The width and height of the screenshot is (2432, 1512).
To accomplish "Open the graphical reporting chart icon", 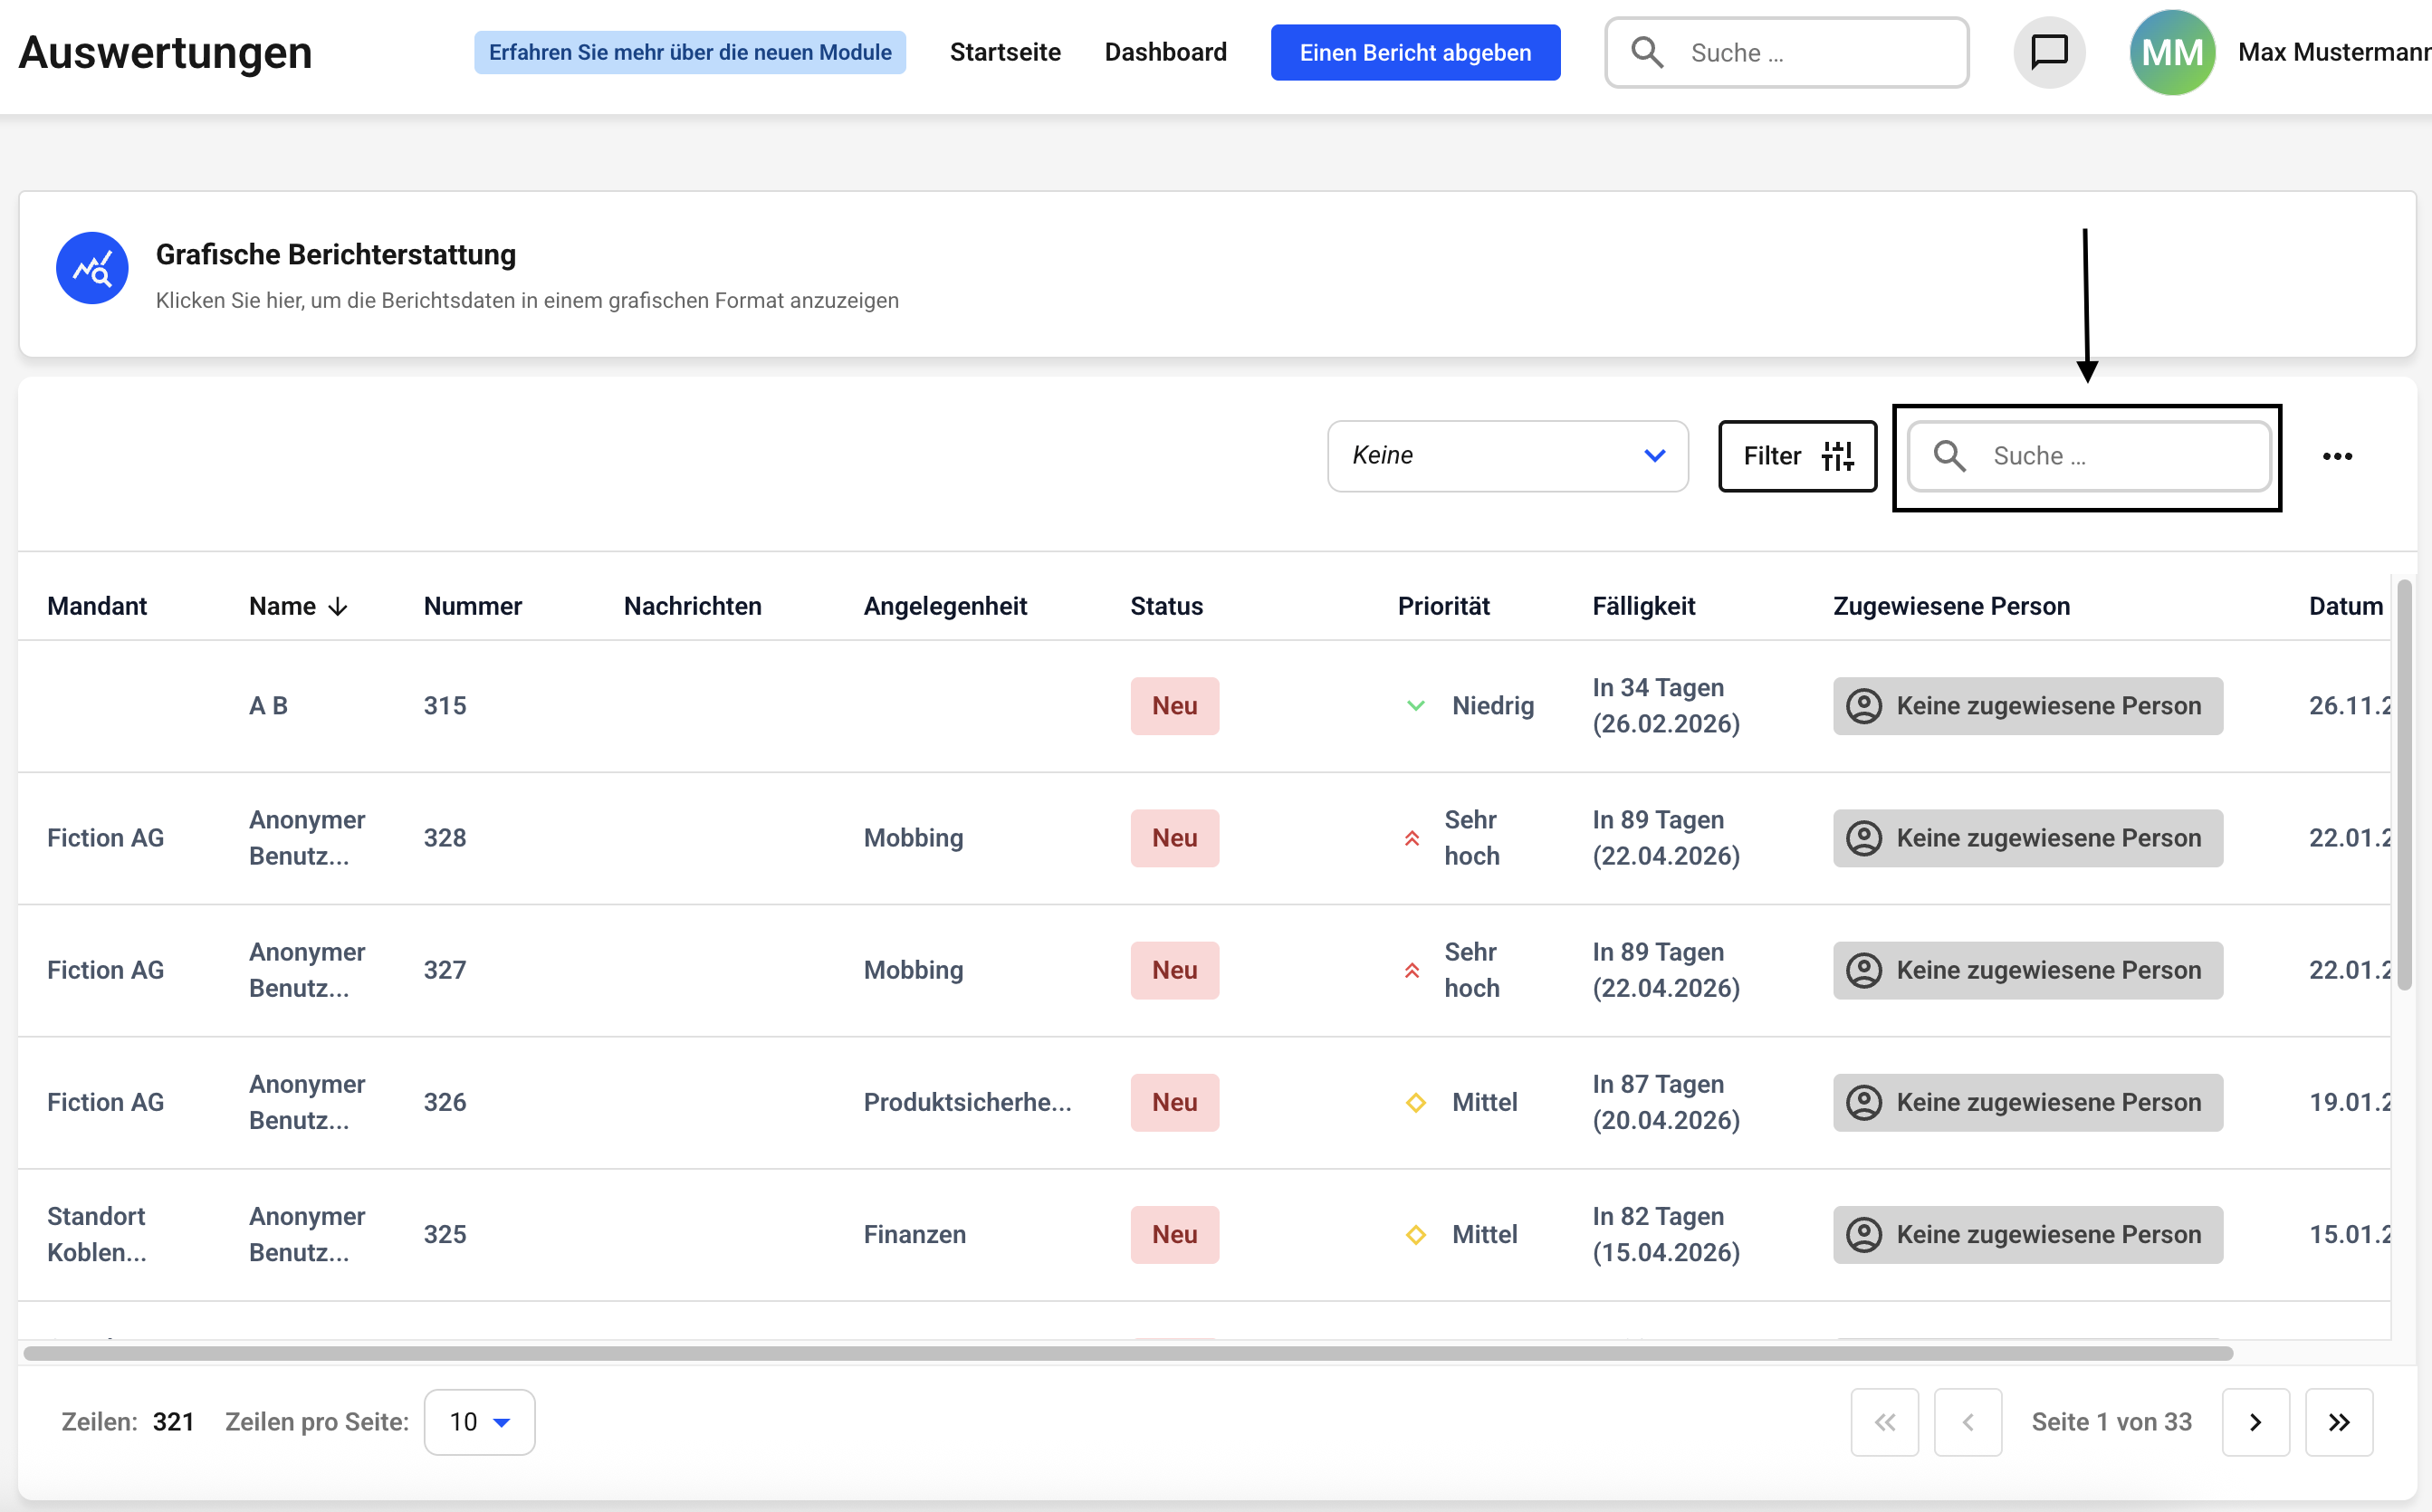I will click(x=92, y=268).
